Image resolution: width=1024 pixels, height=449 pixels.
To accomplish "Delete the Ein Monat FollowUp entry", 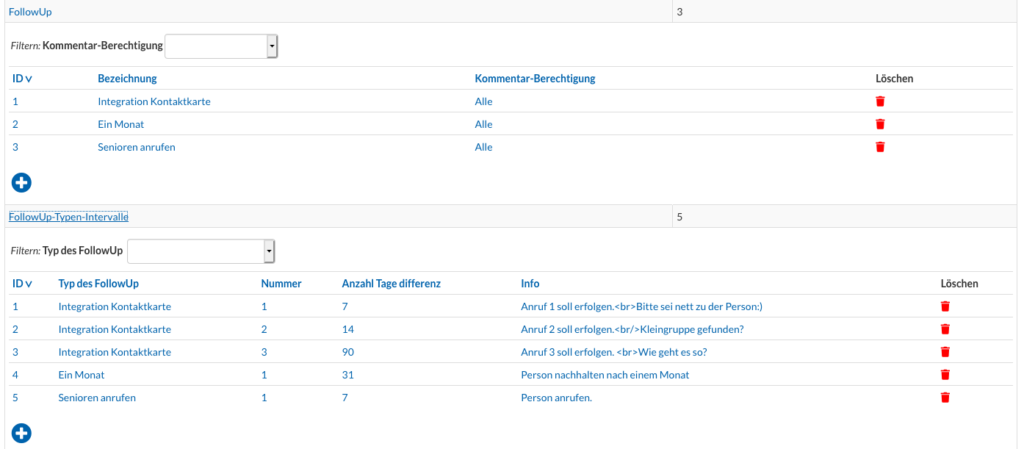I will pyautogui.click(x=880, y=124).
